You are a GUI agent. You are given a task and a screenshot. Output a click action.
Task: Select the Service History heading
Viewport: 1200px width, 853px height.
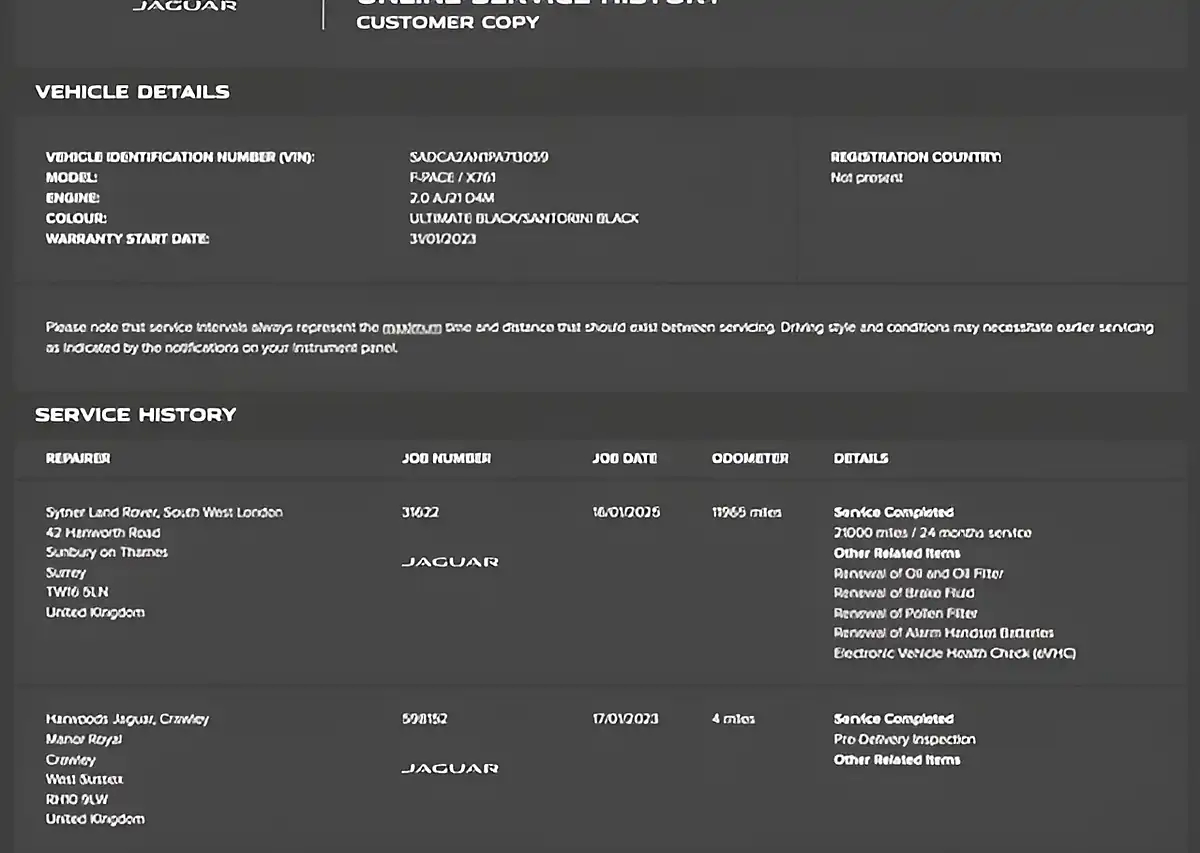click(x=136, y=415)
